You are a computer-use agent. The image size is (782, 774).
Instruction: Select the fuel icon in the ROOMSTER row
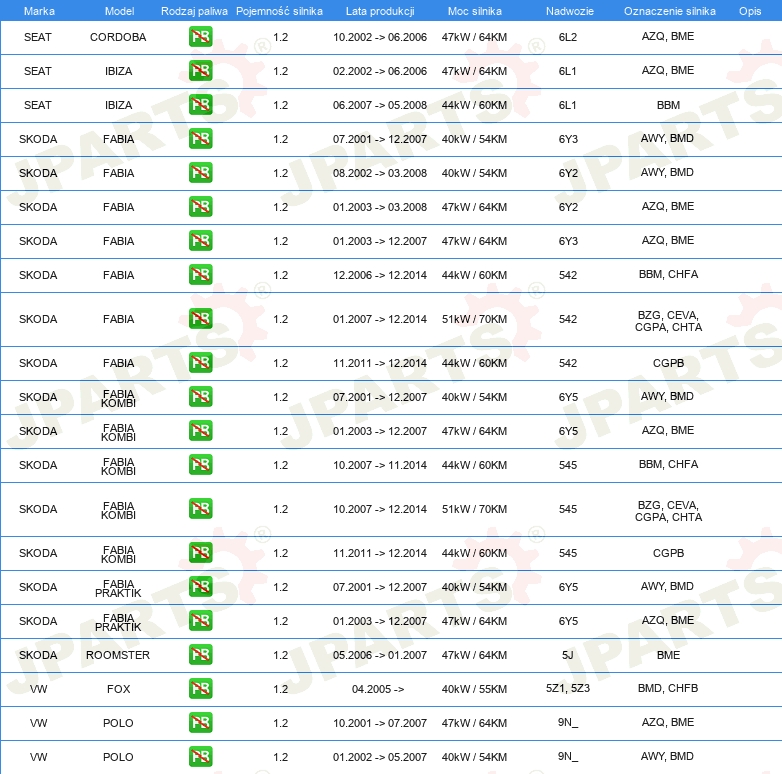pos(200,654)
